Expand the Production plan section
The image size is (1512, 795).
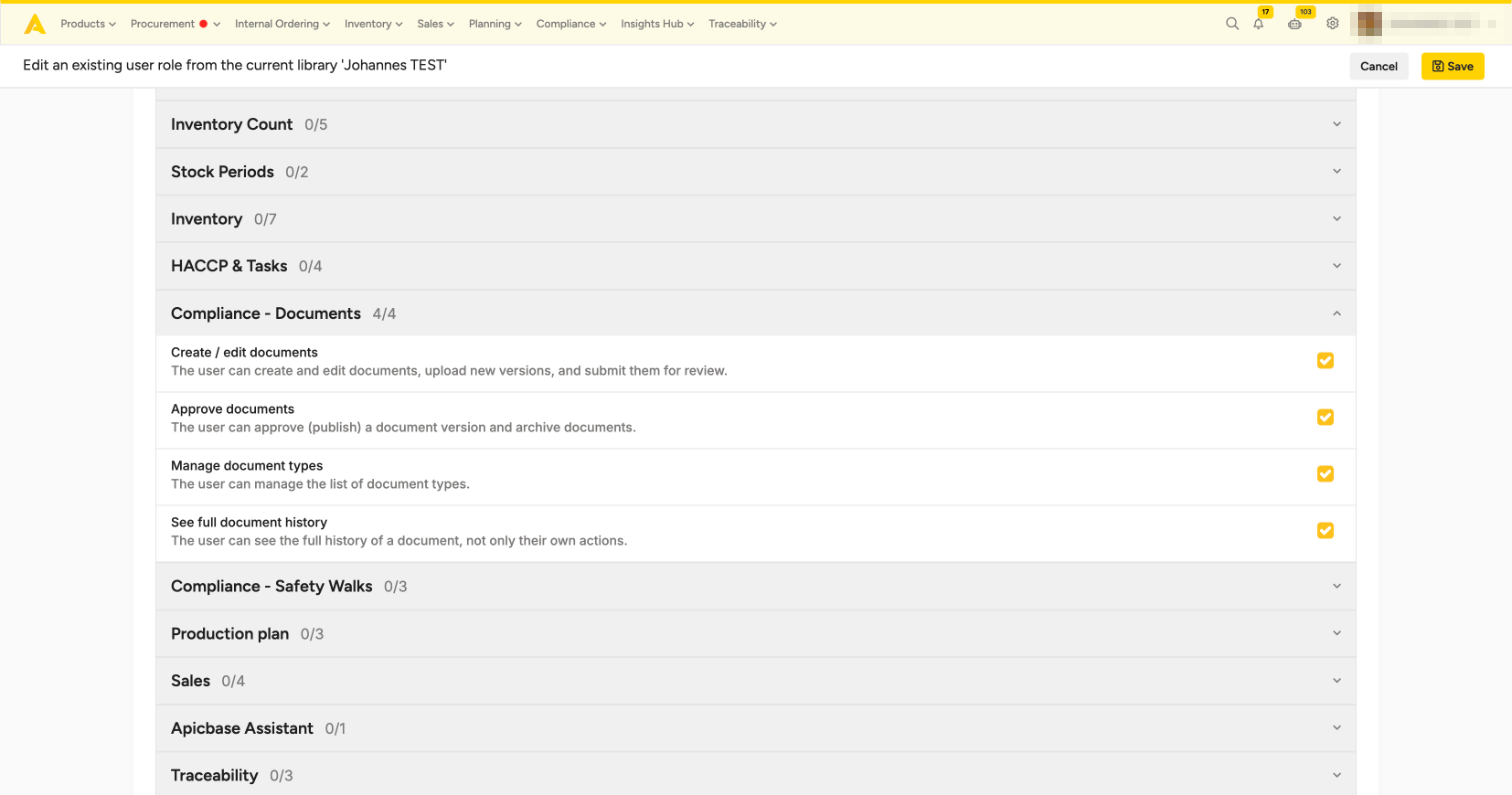pyautogui.click(x=756, y=634)
